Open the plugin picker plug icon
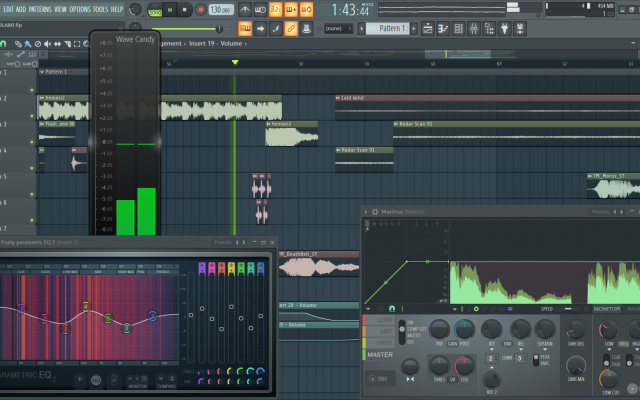640x400 pixels. pos(504,29)
